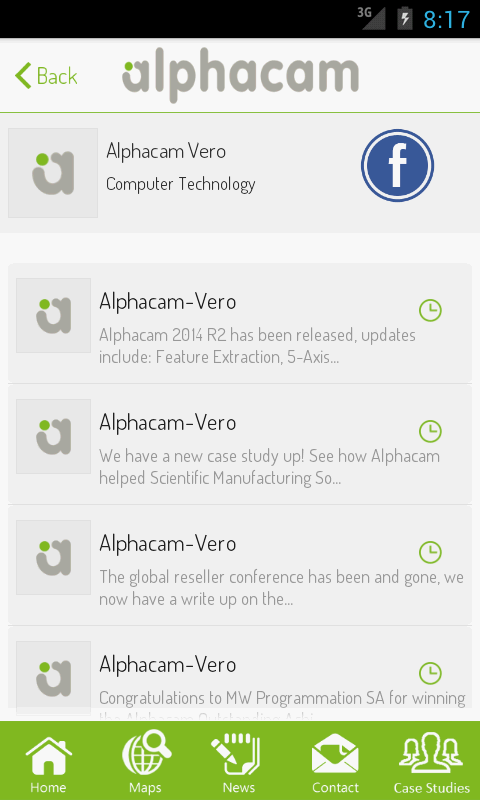Go back using the Back button
Viewport: 480px width, 800px height.
click(46, 76)
